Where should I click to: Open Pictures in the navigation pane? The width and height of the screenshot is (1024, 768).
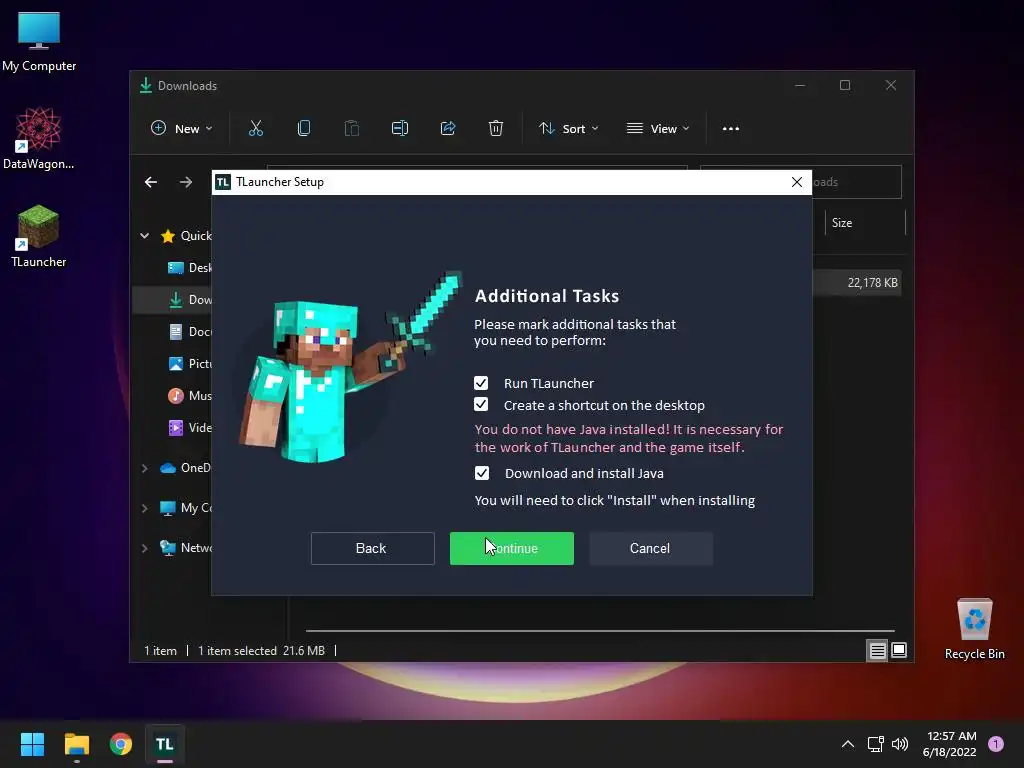coord(190,364)
